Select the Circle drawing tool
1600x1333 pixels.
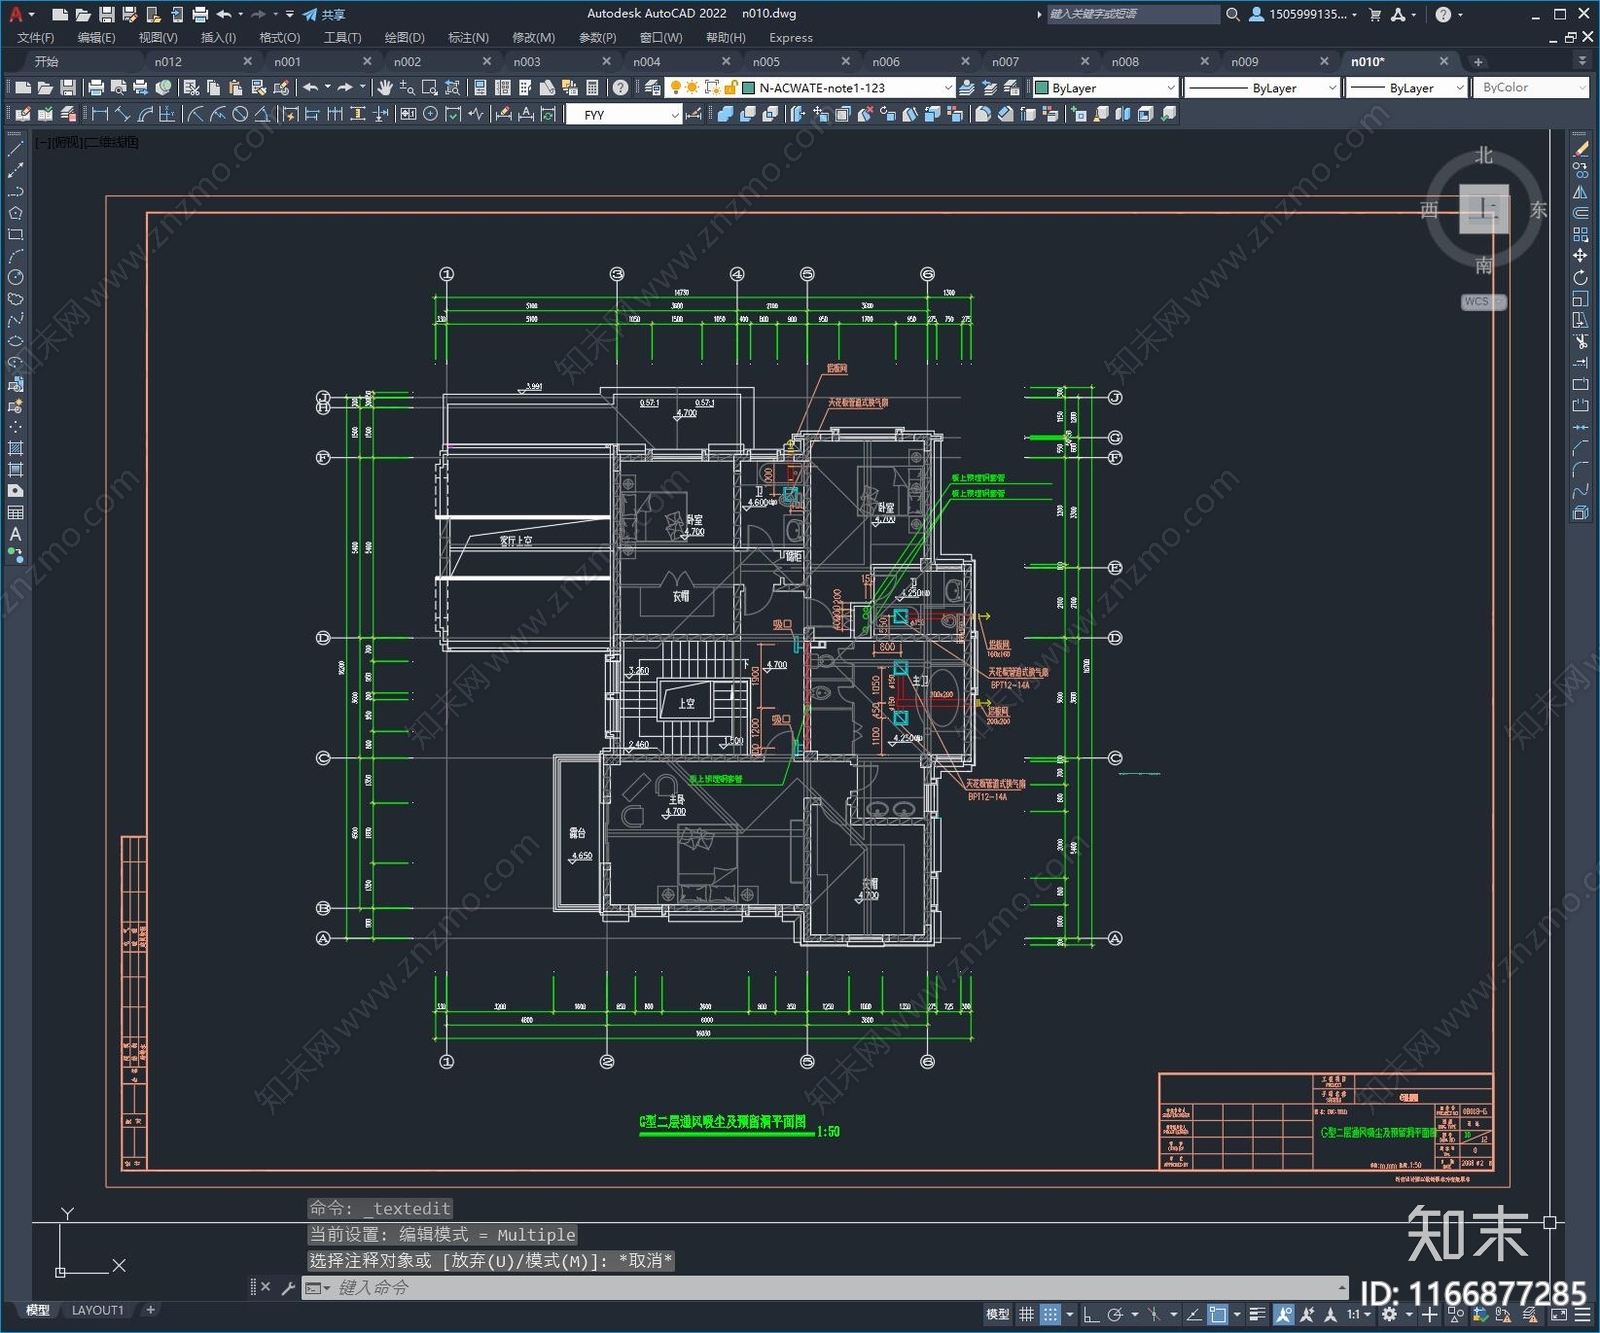(15, 277)
